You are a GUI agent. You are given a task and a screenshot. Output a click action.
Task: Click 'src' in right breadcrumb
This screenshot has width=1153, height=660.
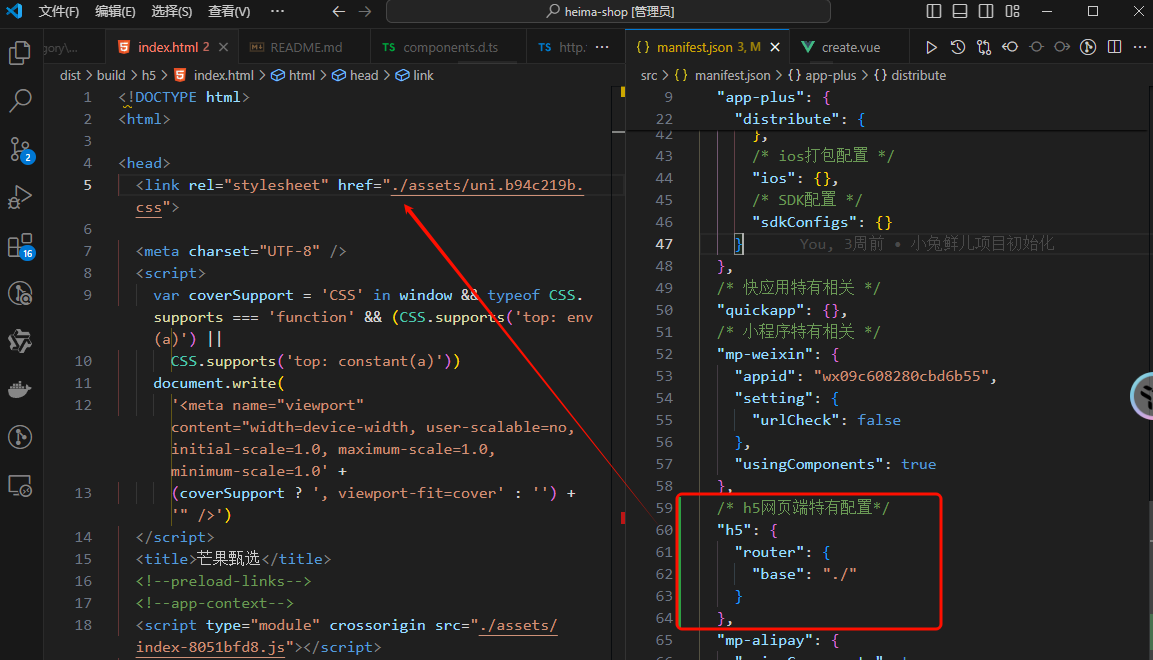[x=649, y=75]
